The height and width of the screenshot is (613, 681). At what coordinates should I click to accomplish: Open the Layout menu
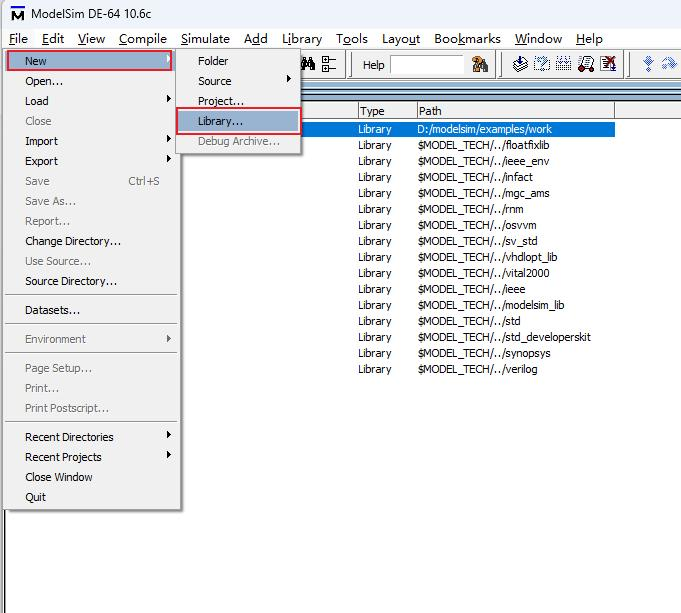(401, 39)
